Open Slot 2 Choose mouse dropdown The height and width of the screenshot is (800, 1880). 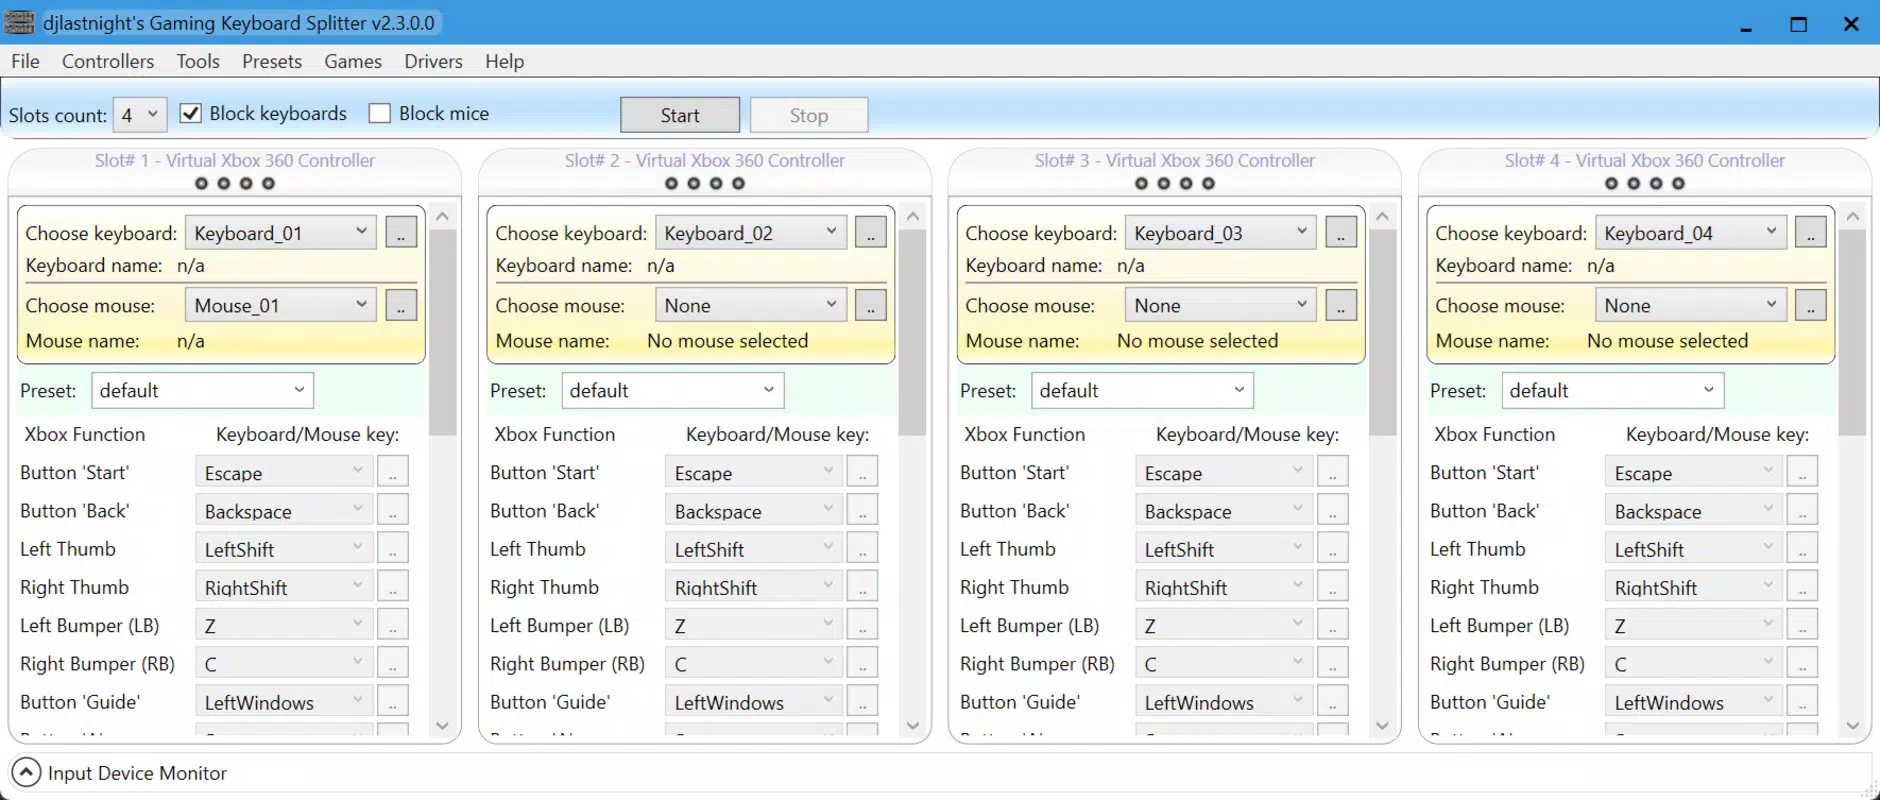click(x=751, y=305)
